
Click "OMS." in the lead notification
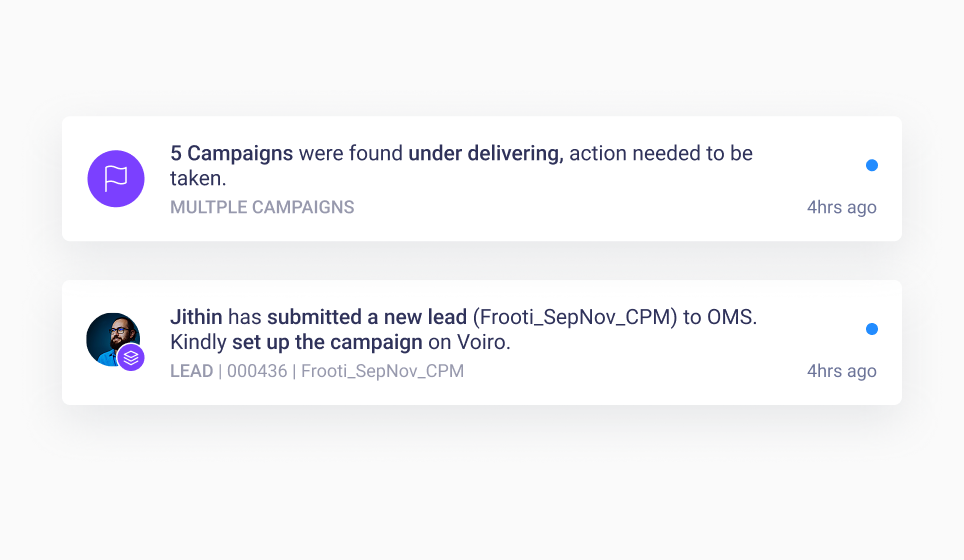click(732, 318)
